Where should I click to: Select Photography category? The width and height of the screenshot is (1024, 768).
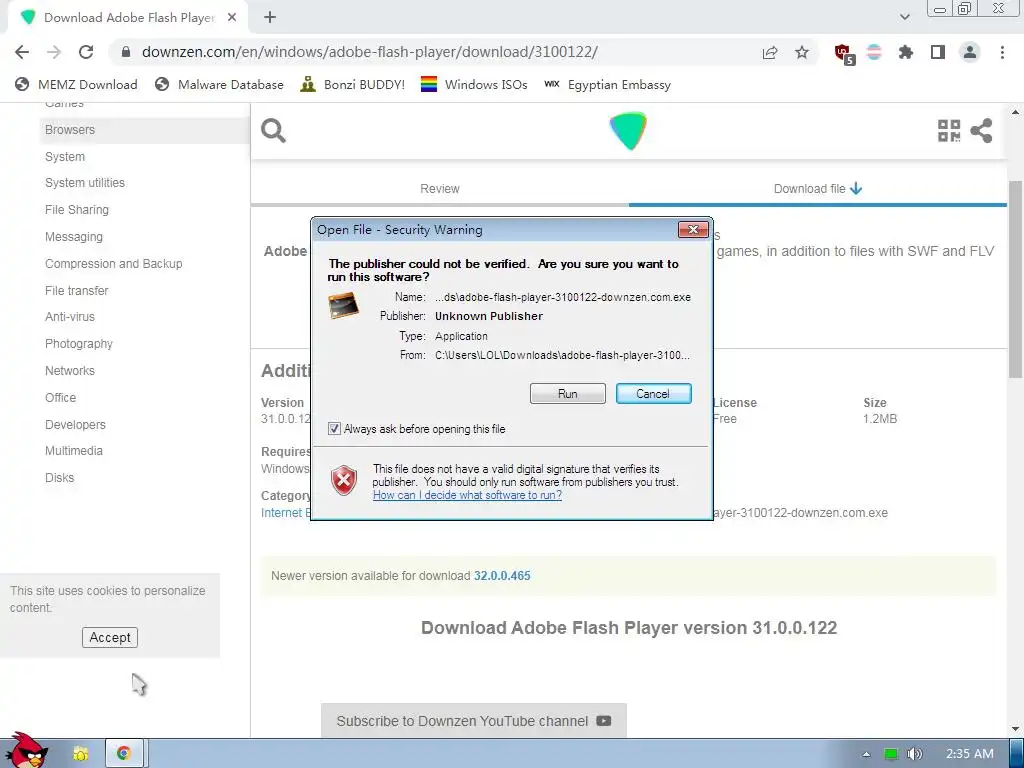tap(79, 344)
